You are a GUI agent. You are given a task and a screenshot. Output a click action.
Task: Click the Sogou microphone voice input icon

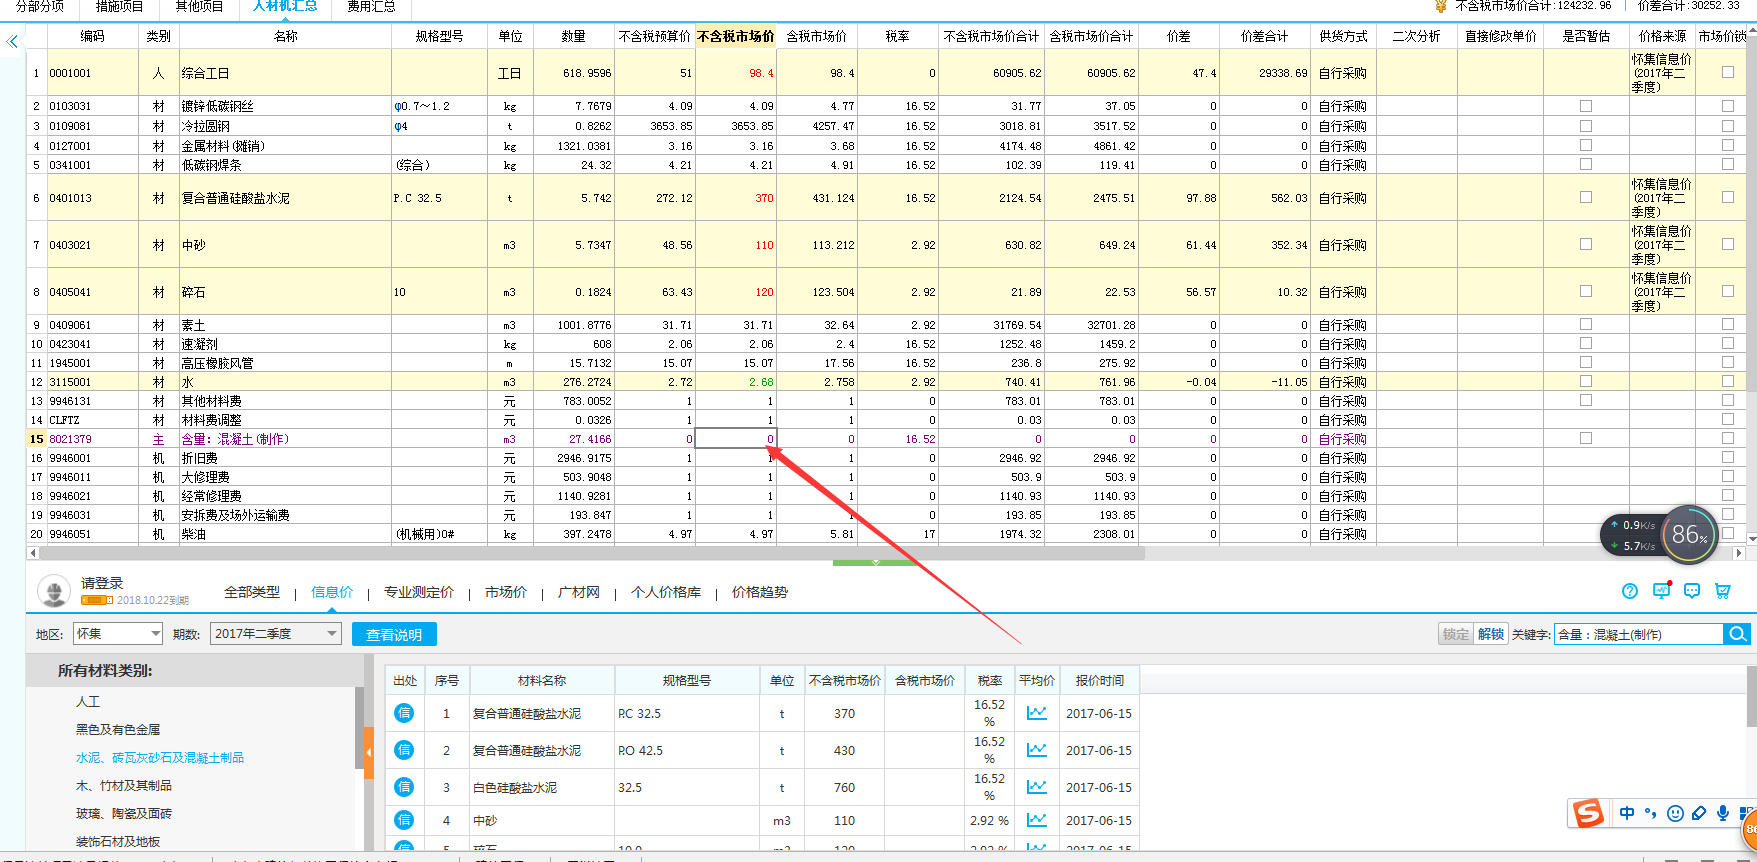(x=1723, y=813)
